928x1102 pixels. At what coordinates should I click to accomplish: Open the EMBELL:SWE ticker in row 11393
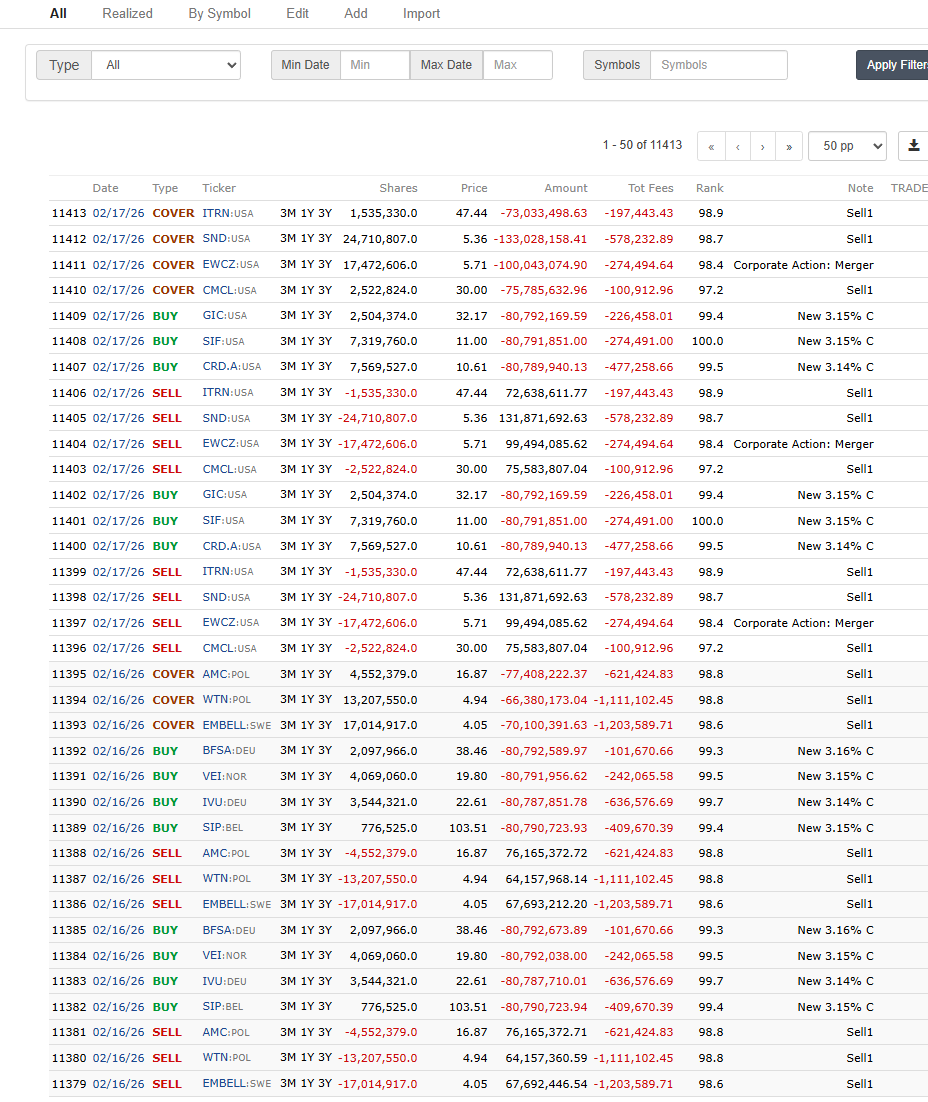click(236, 725)
